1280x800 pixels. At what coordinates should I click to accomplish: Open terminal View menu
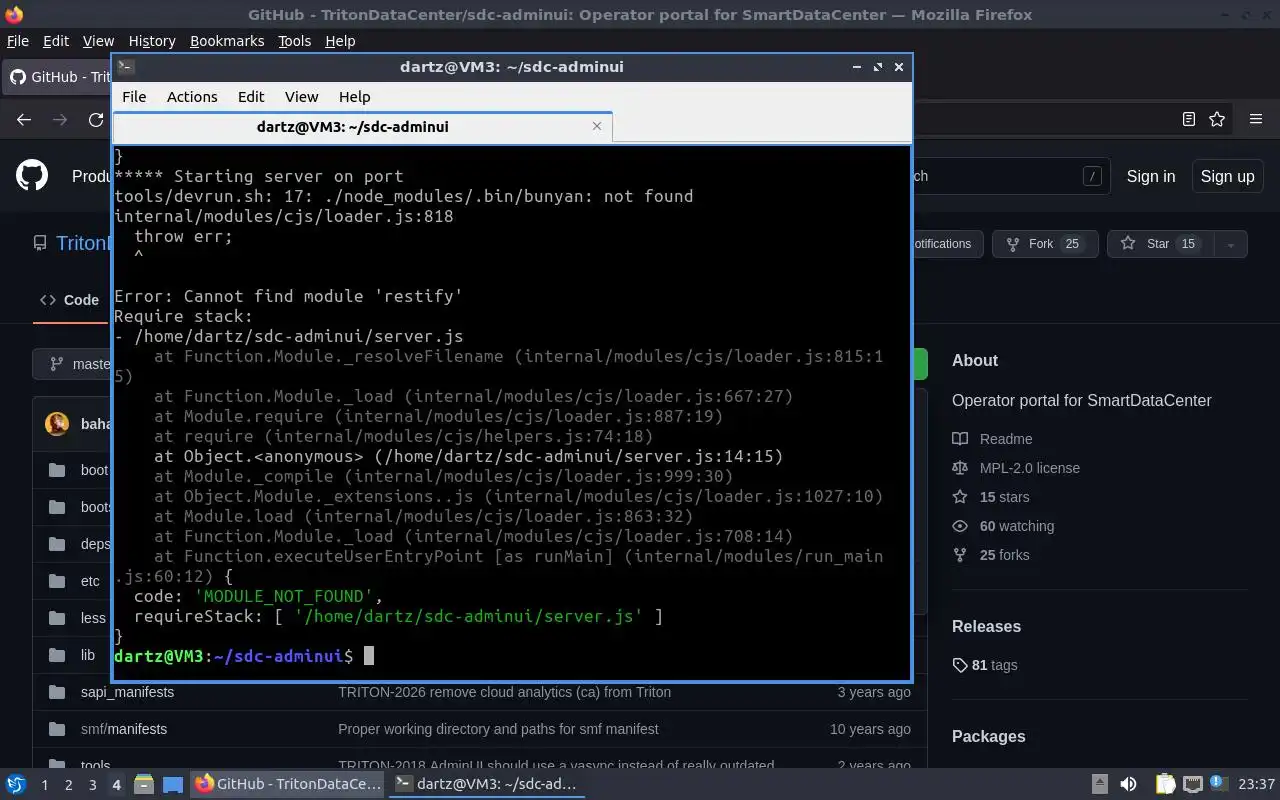pos(301,97)
